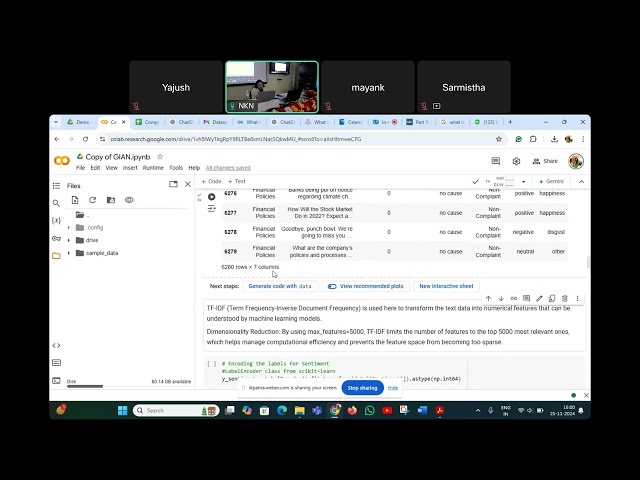Open the Terminal icon in sidebar
Viewport: 640px width, 480px height.
coord(56,380)
